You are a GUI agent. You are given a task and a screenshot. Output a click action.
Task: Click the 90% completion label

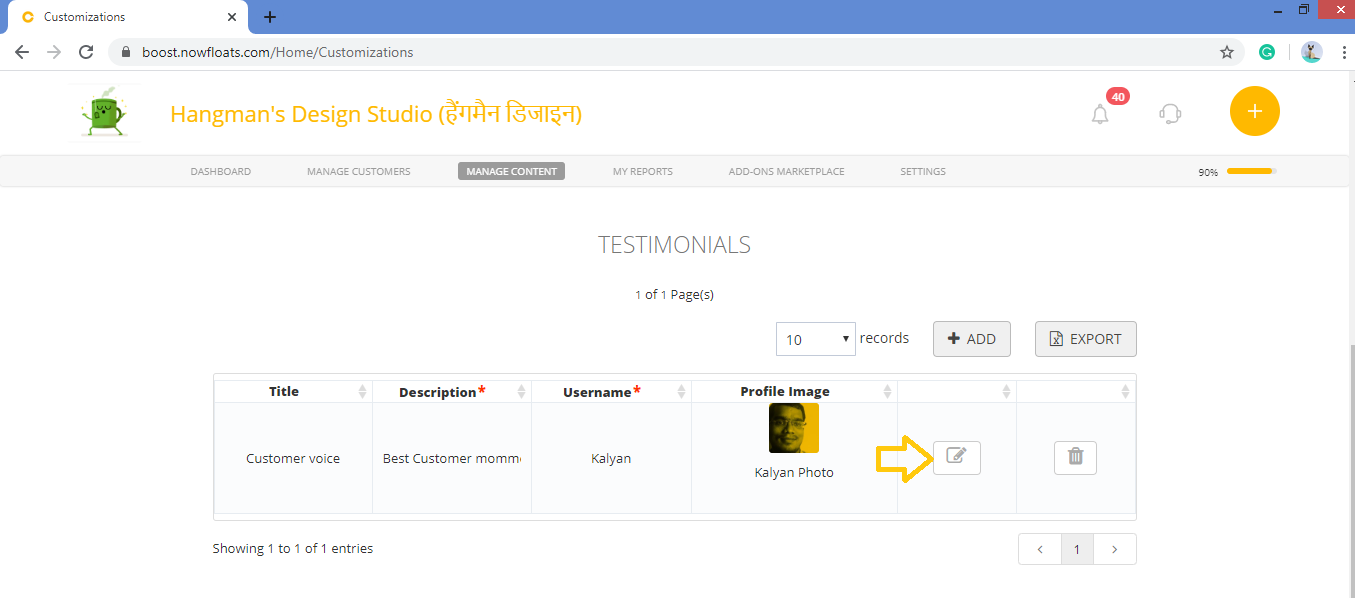coord(1208,172)
